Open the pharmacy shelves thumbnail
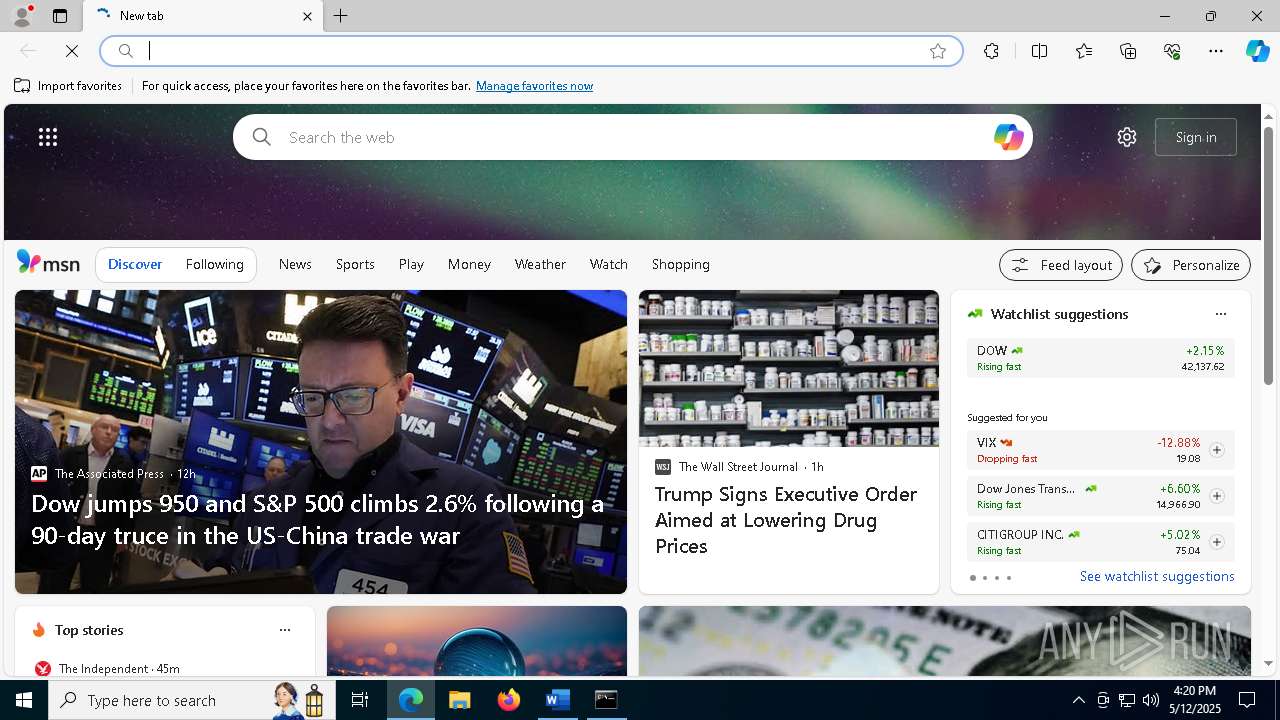This screenshot has width=1280, height=720. point(789,368)
